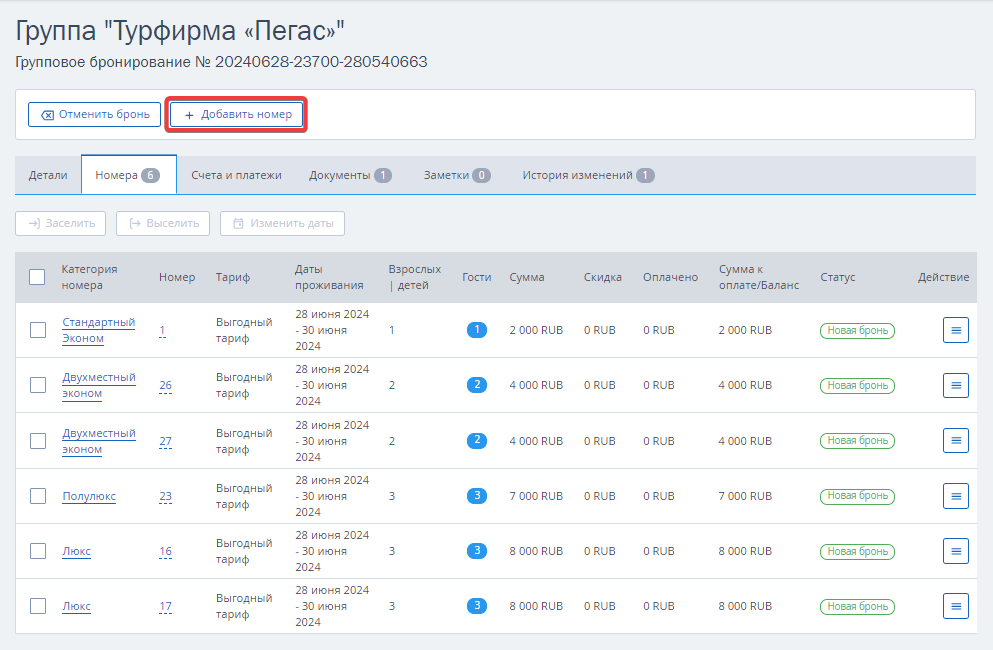Switch to the Счета и платежи tab
Viewport: 993px width, 650px height.
(x=236, y=175)
